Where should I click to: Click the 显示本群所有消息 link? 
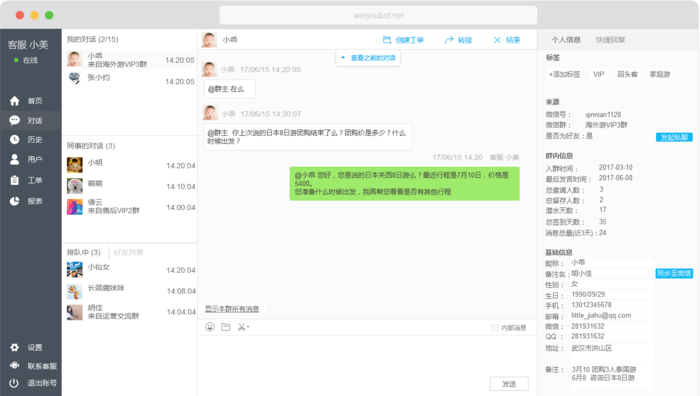[232, 309]
